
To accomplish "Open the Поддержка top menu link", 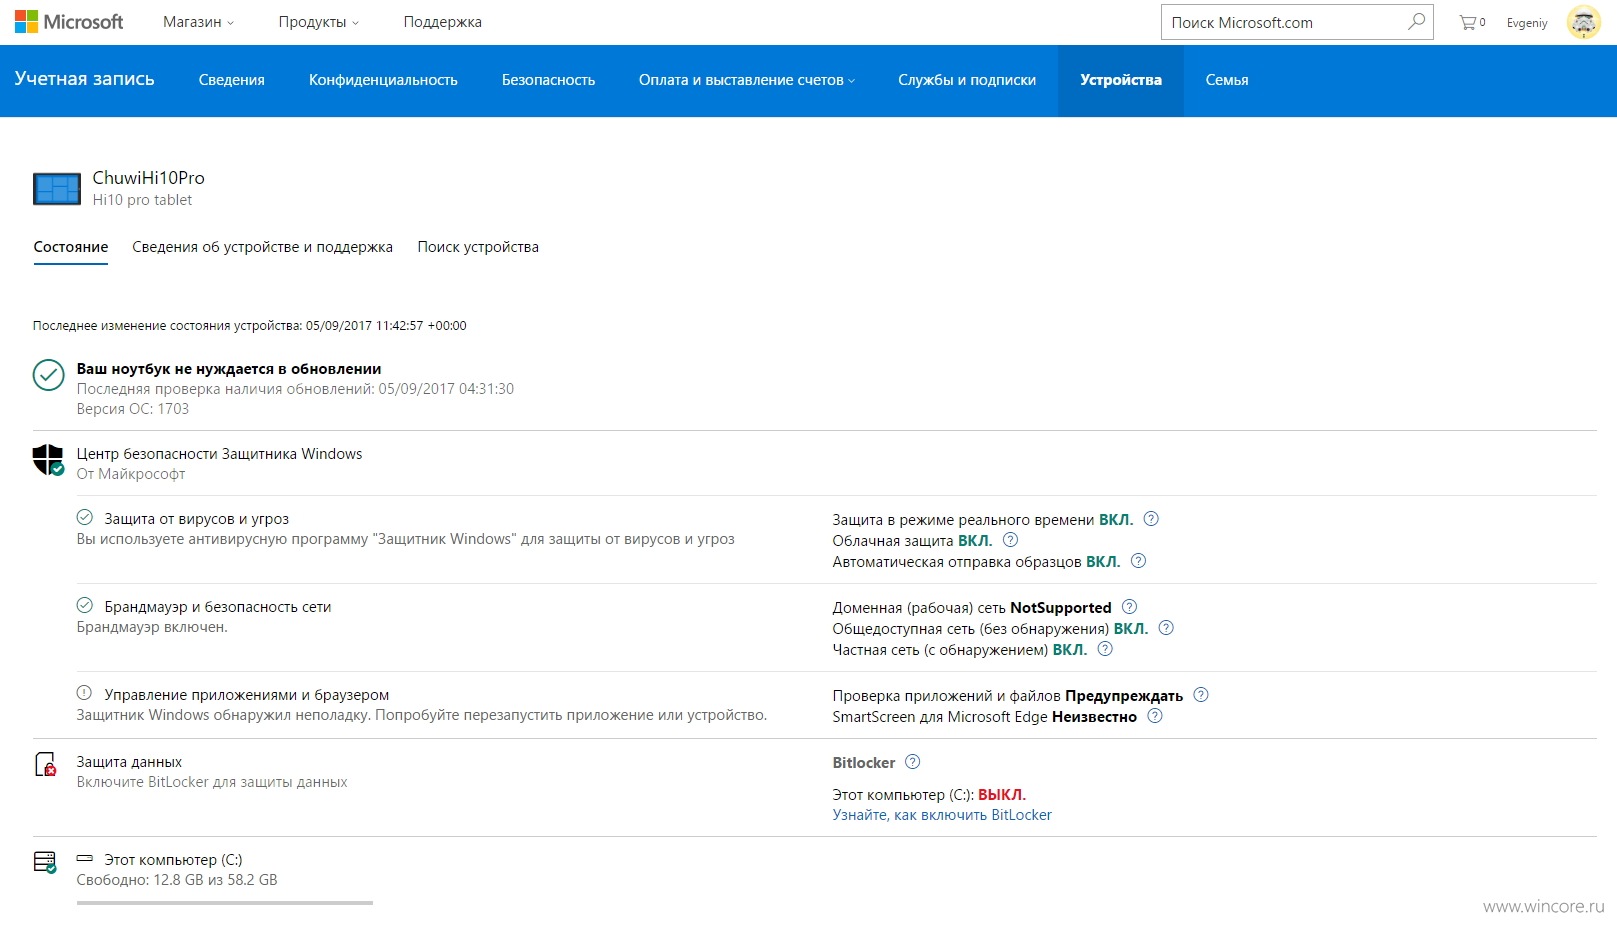I will [442, 22].
